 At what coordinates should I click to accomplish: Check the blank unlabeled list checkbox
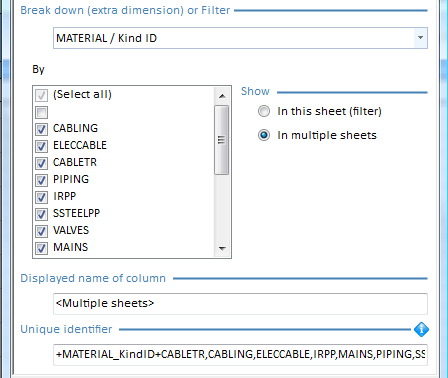tap(41, 112)
